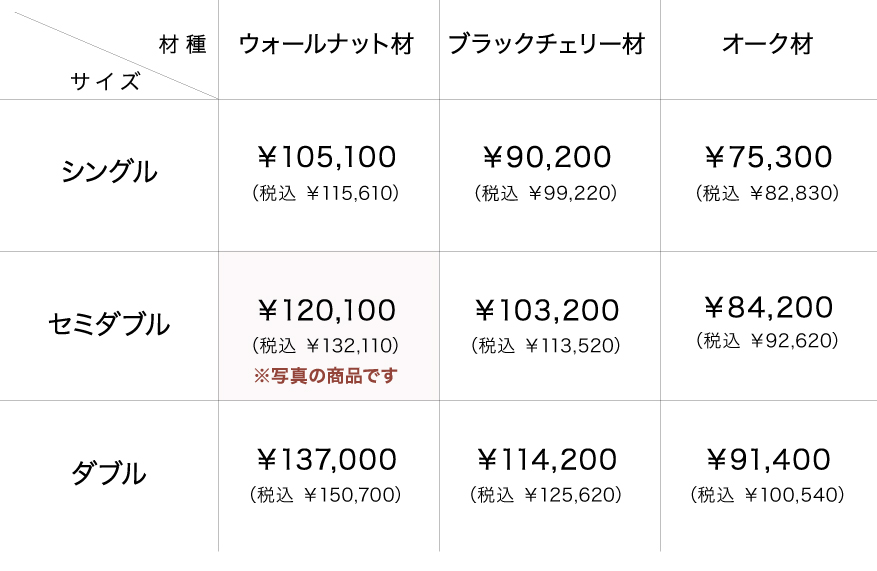Select the セミダブル row label
This screenshot has height=571, width=877.
click(109, 324)
